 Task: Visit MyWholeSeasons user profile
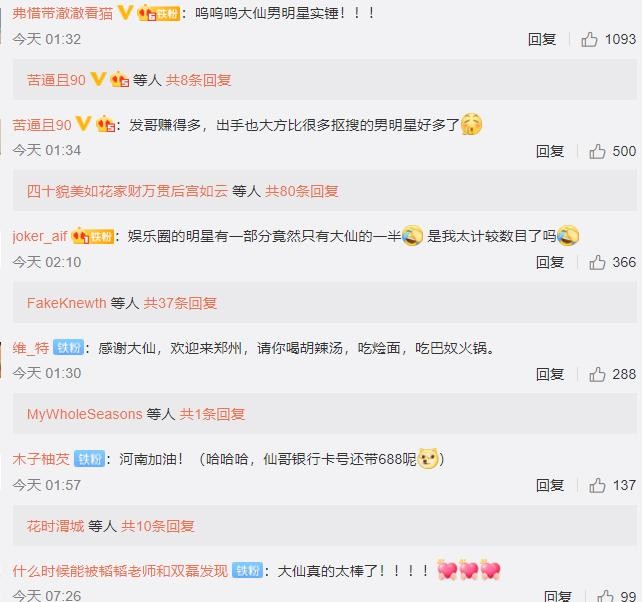pyautogui.click(x=85, y=414)
